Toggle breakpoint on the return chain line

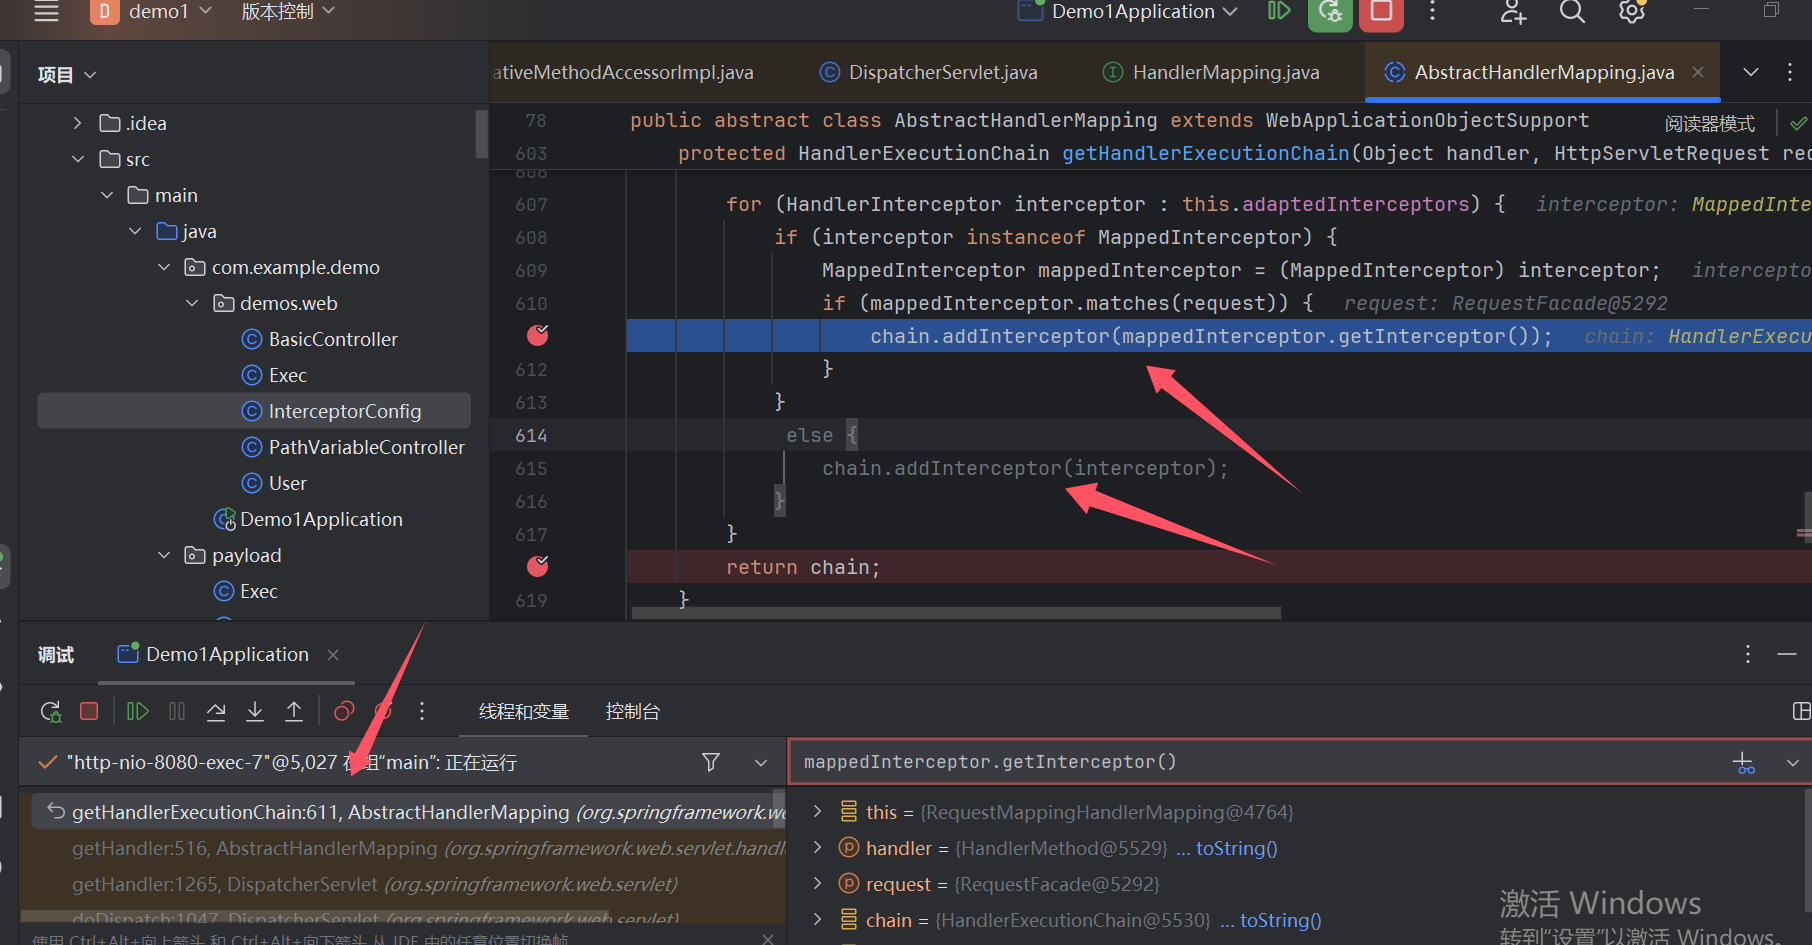(x=538, y=567)
